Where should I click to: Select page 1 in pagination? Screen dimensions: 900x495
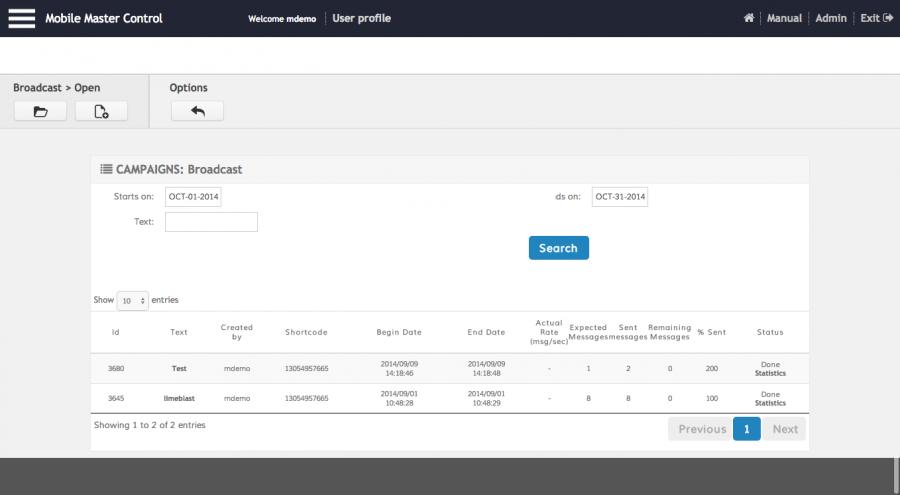click(746, 429)
